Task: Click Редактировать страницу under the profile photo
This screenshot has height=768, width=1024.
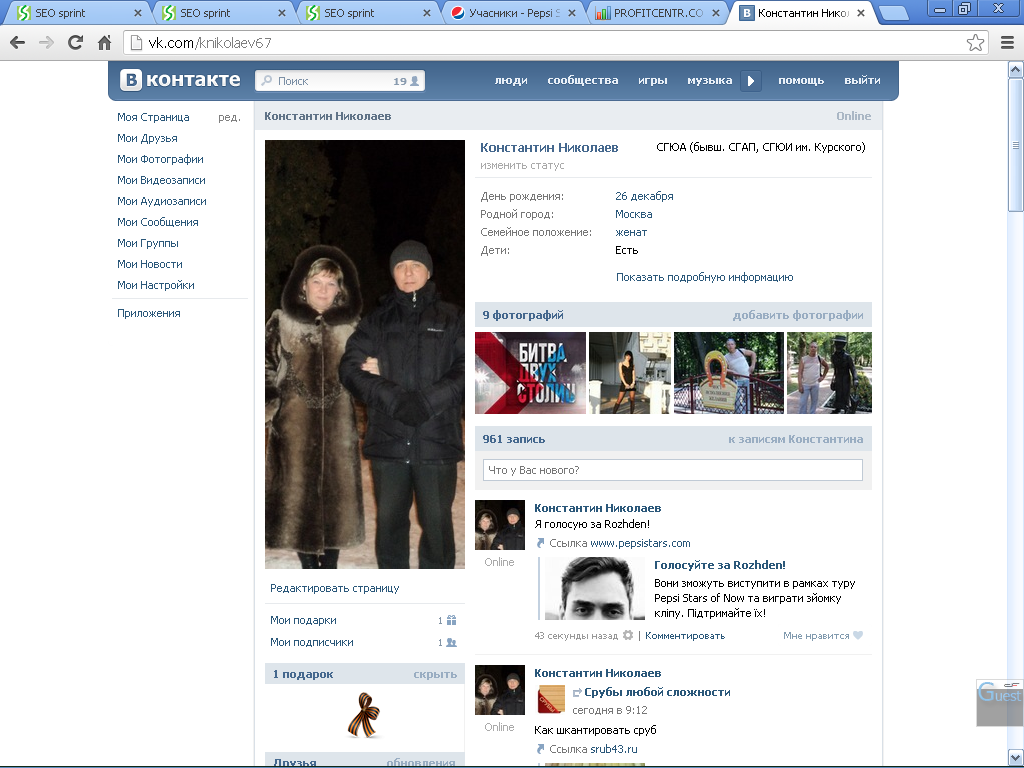Action: [x=334, y=588]
